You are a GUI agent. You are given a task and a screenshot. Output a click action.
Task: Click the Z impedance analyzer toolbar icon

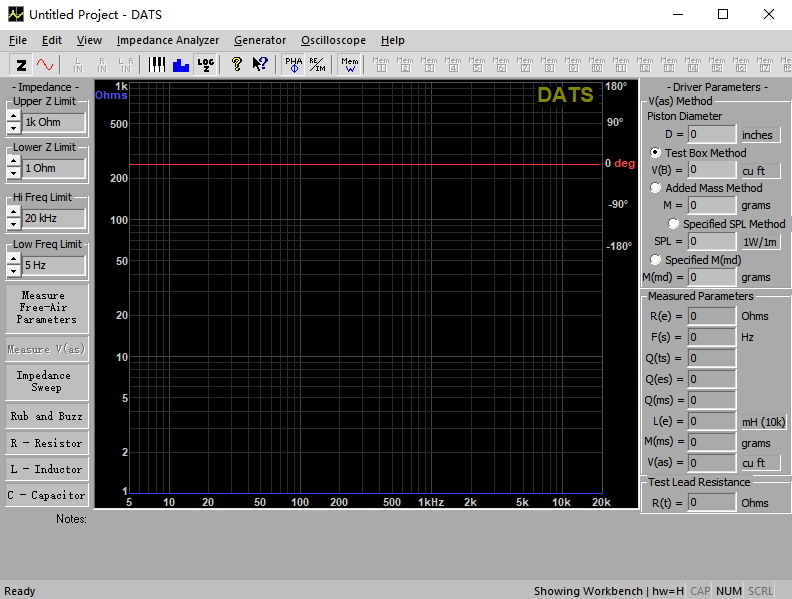coord(21,65)
